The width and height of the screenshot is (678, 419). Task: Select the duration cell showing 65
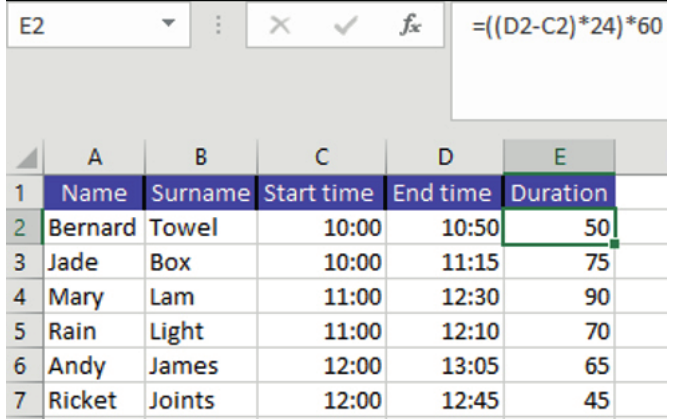[x=560, y=365]
